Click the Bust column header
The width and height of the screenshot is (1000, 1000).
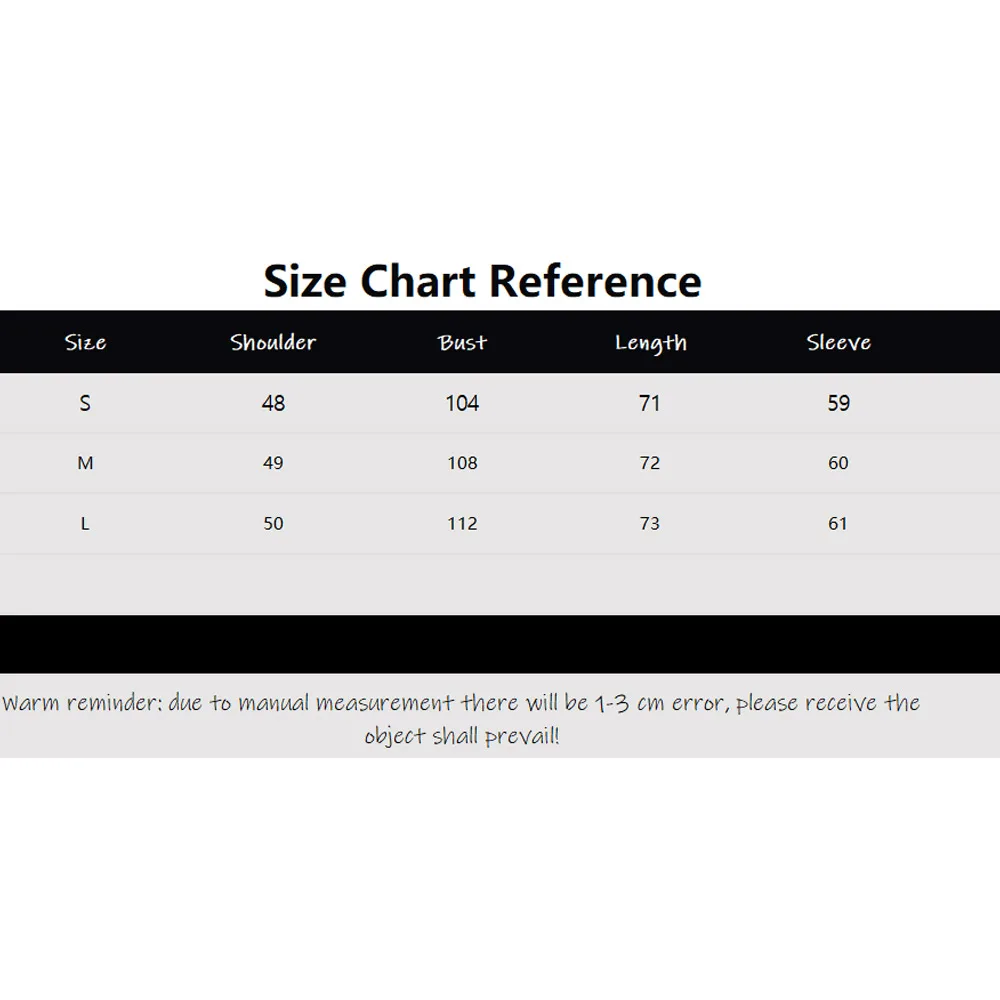pyautogui.click(x=462, y=342)
